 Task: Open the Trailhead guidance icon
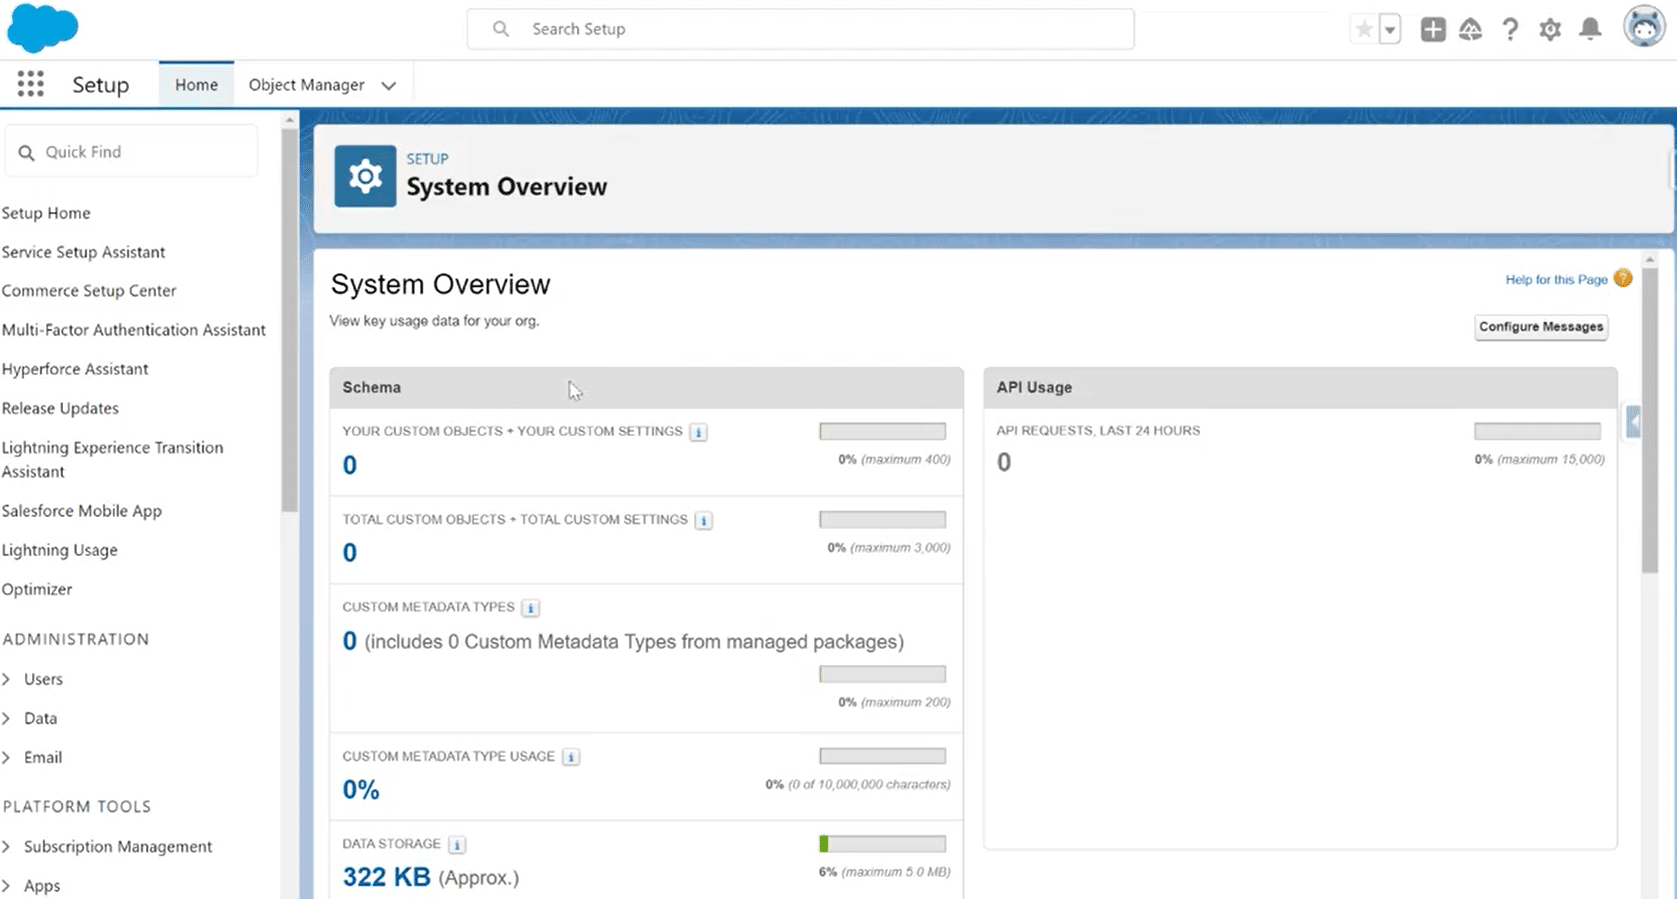click(x=1470, y=29)
